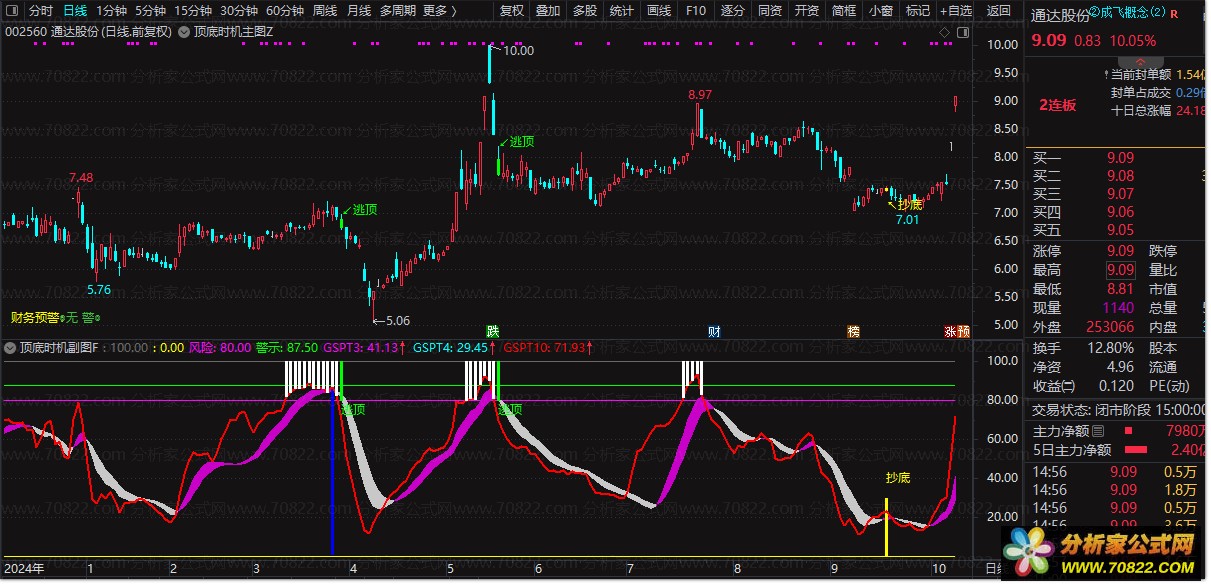
Task: Click the list icon beside 主力净额
Action: (1099, 431)
